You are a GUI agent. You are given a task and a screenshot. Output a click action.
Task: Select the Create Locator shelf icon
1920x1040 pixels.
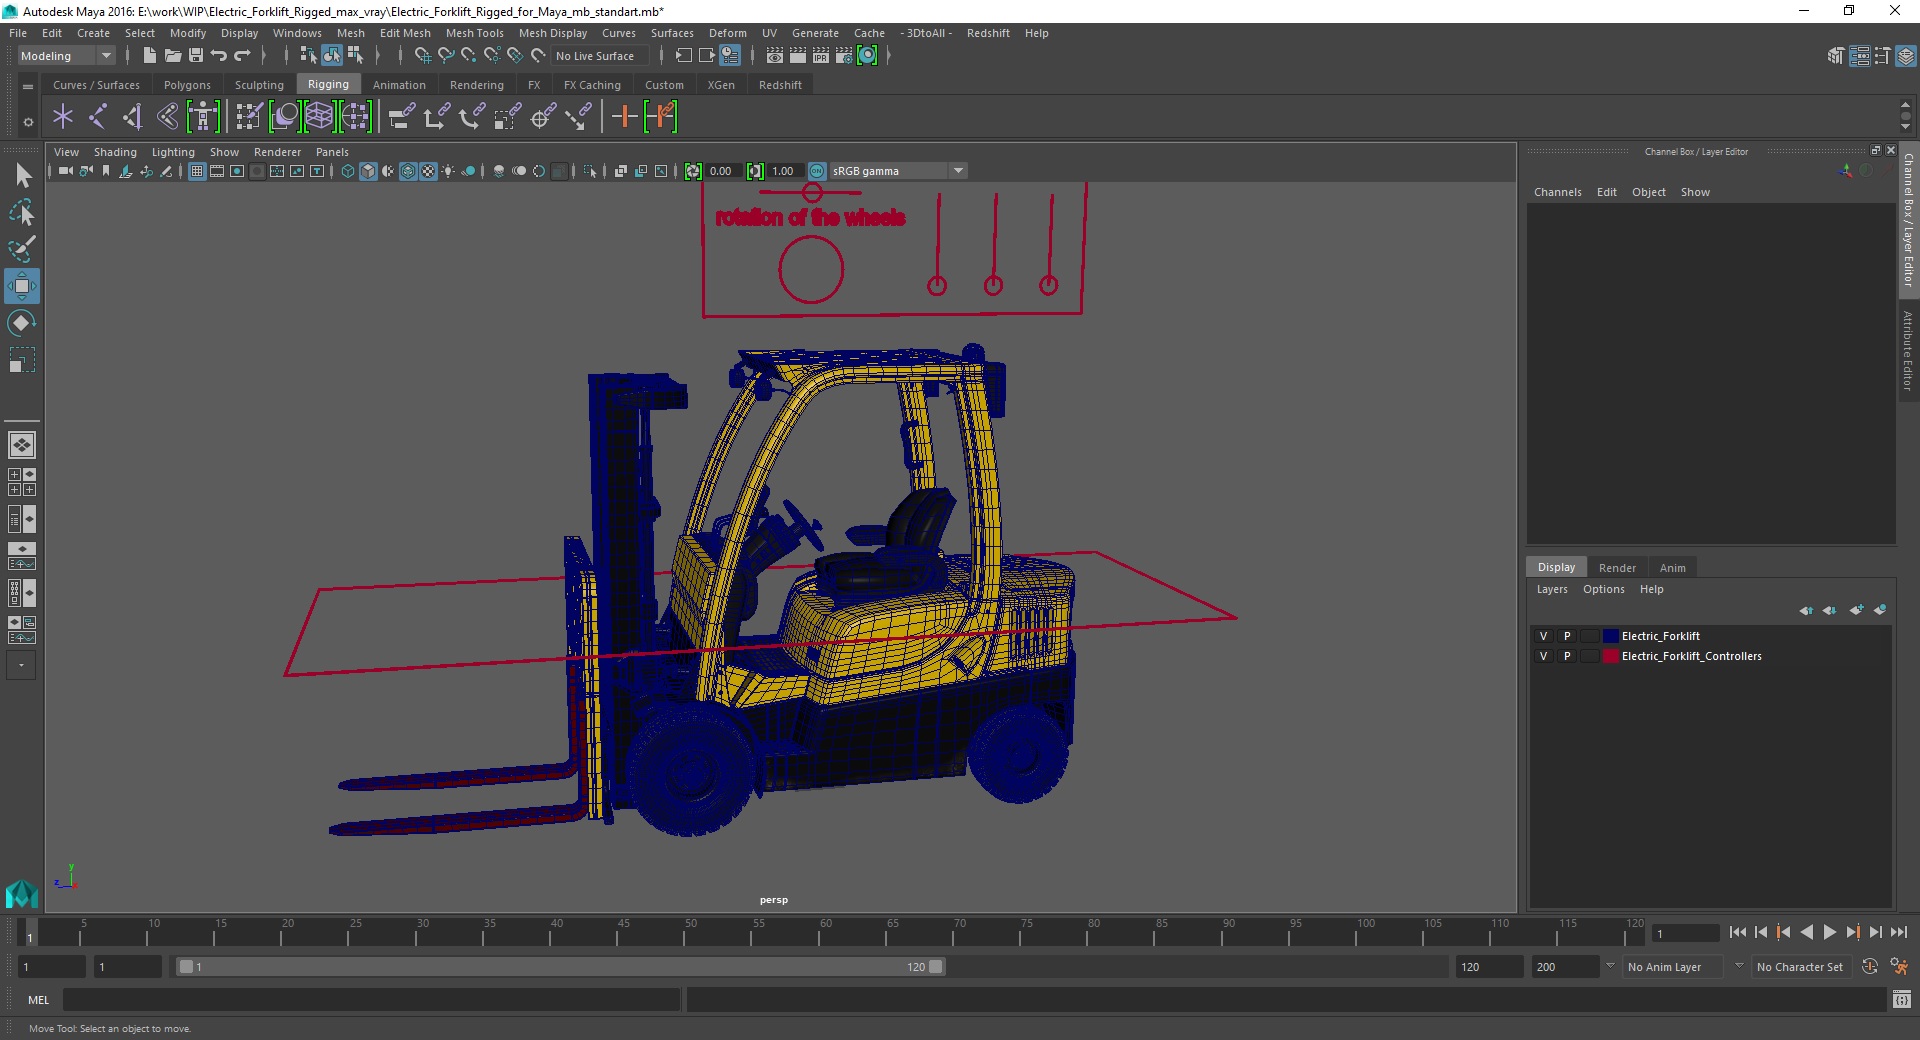(x=63, y=117)
